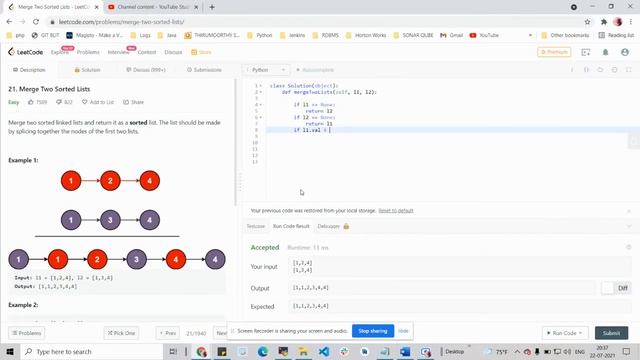Collapse code fold arrow on line 1
The height and width of the screenshot is (360, 640).
click(261, 86)
